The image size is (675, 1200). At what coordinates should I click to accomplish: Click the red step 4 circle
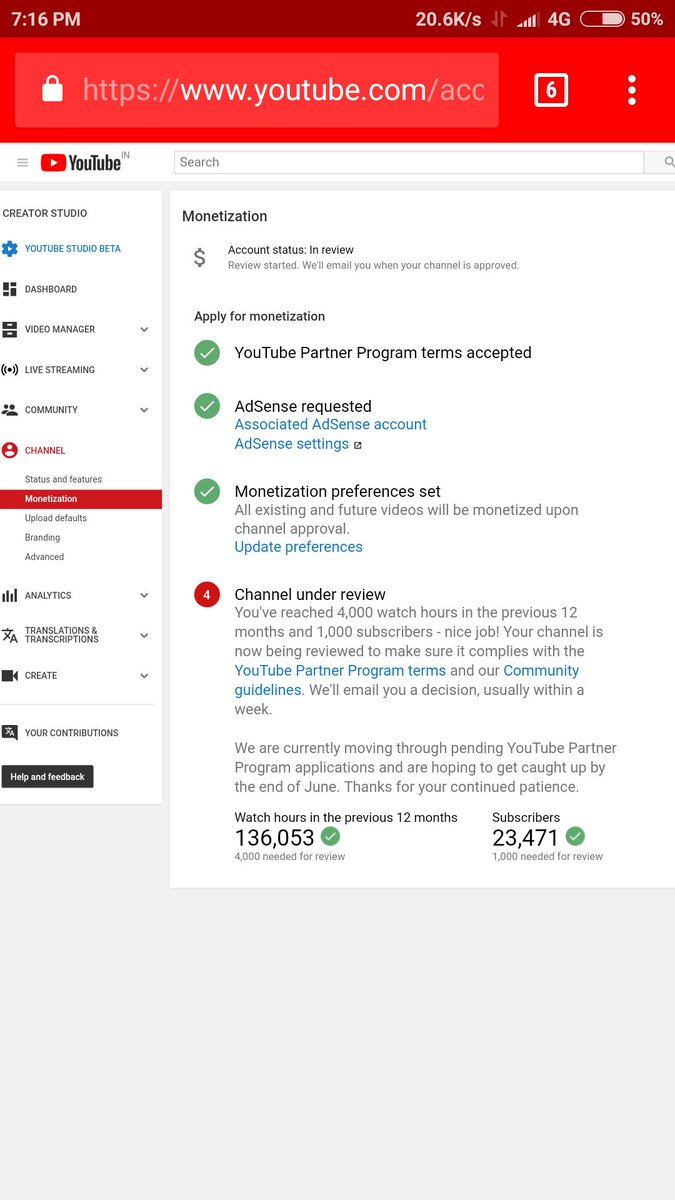pos(207,595)
